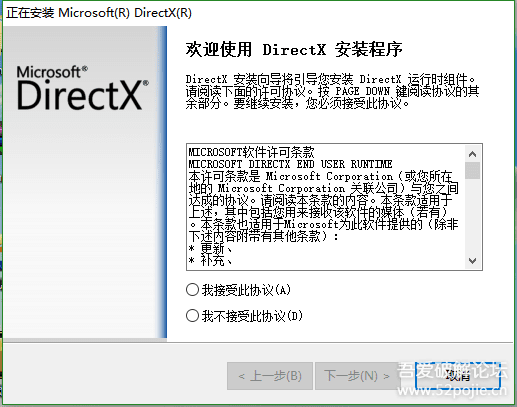The height and width of the screenshot is (407, 517).
Task: Click the empty scrollbar track below thumb
Action: point(472,216)
